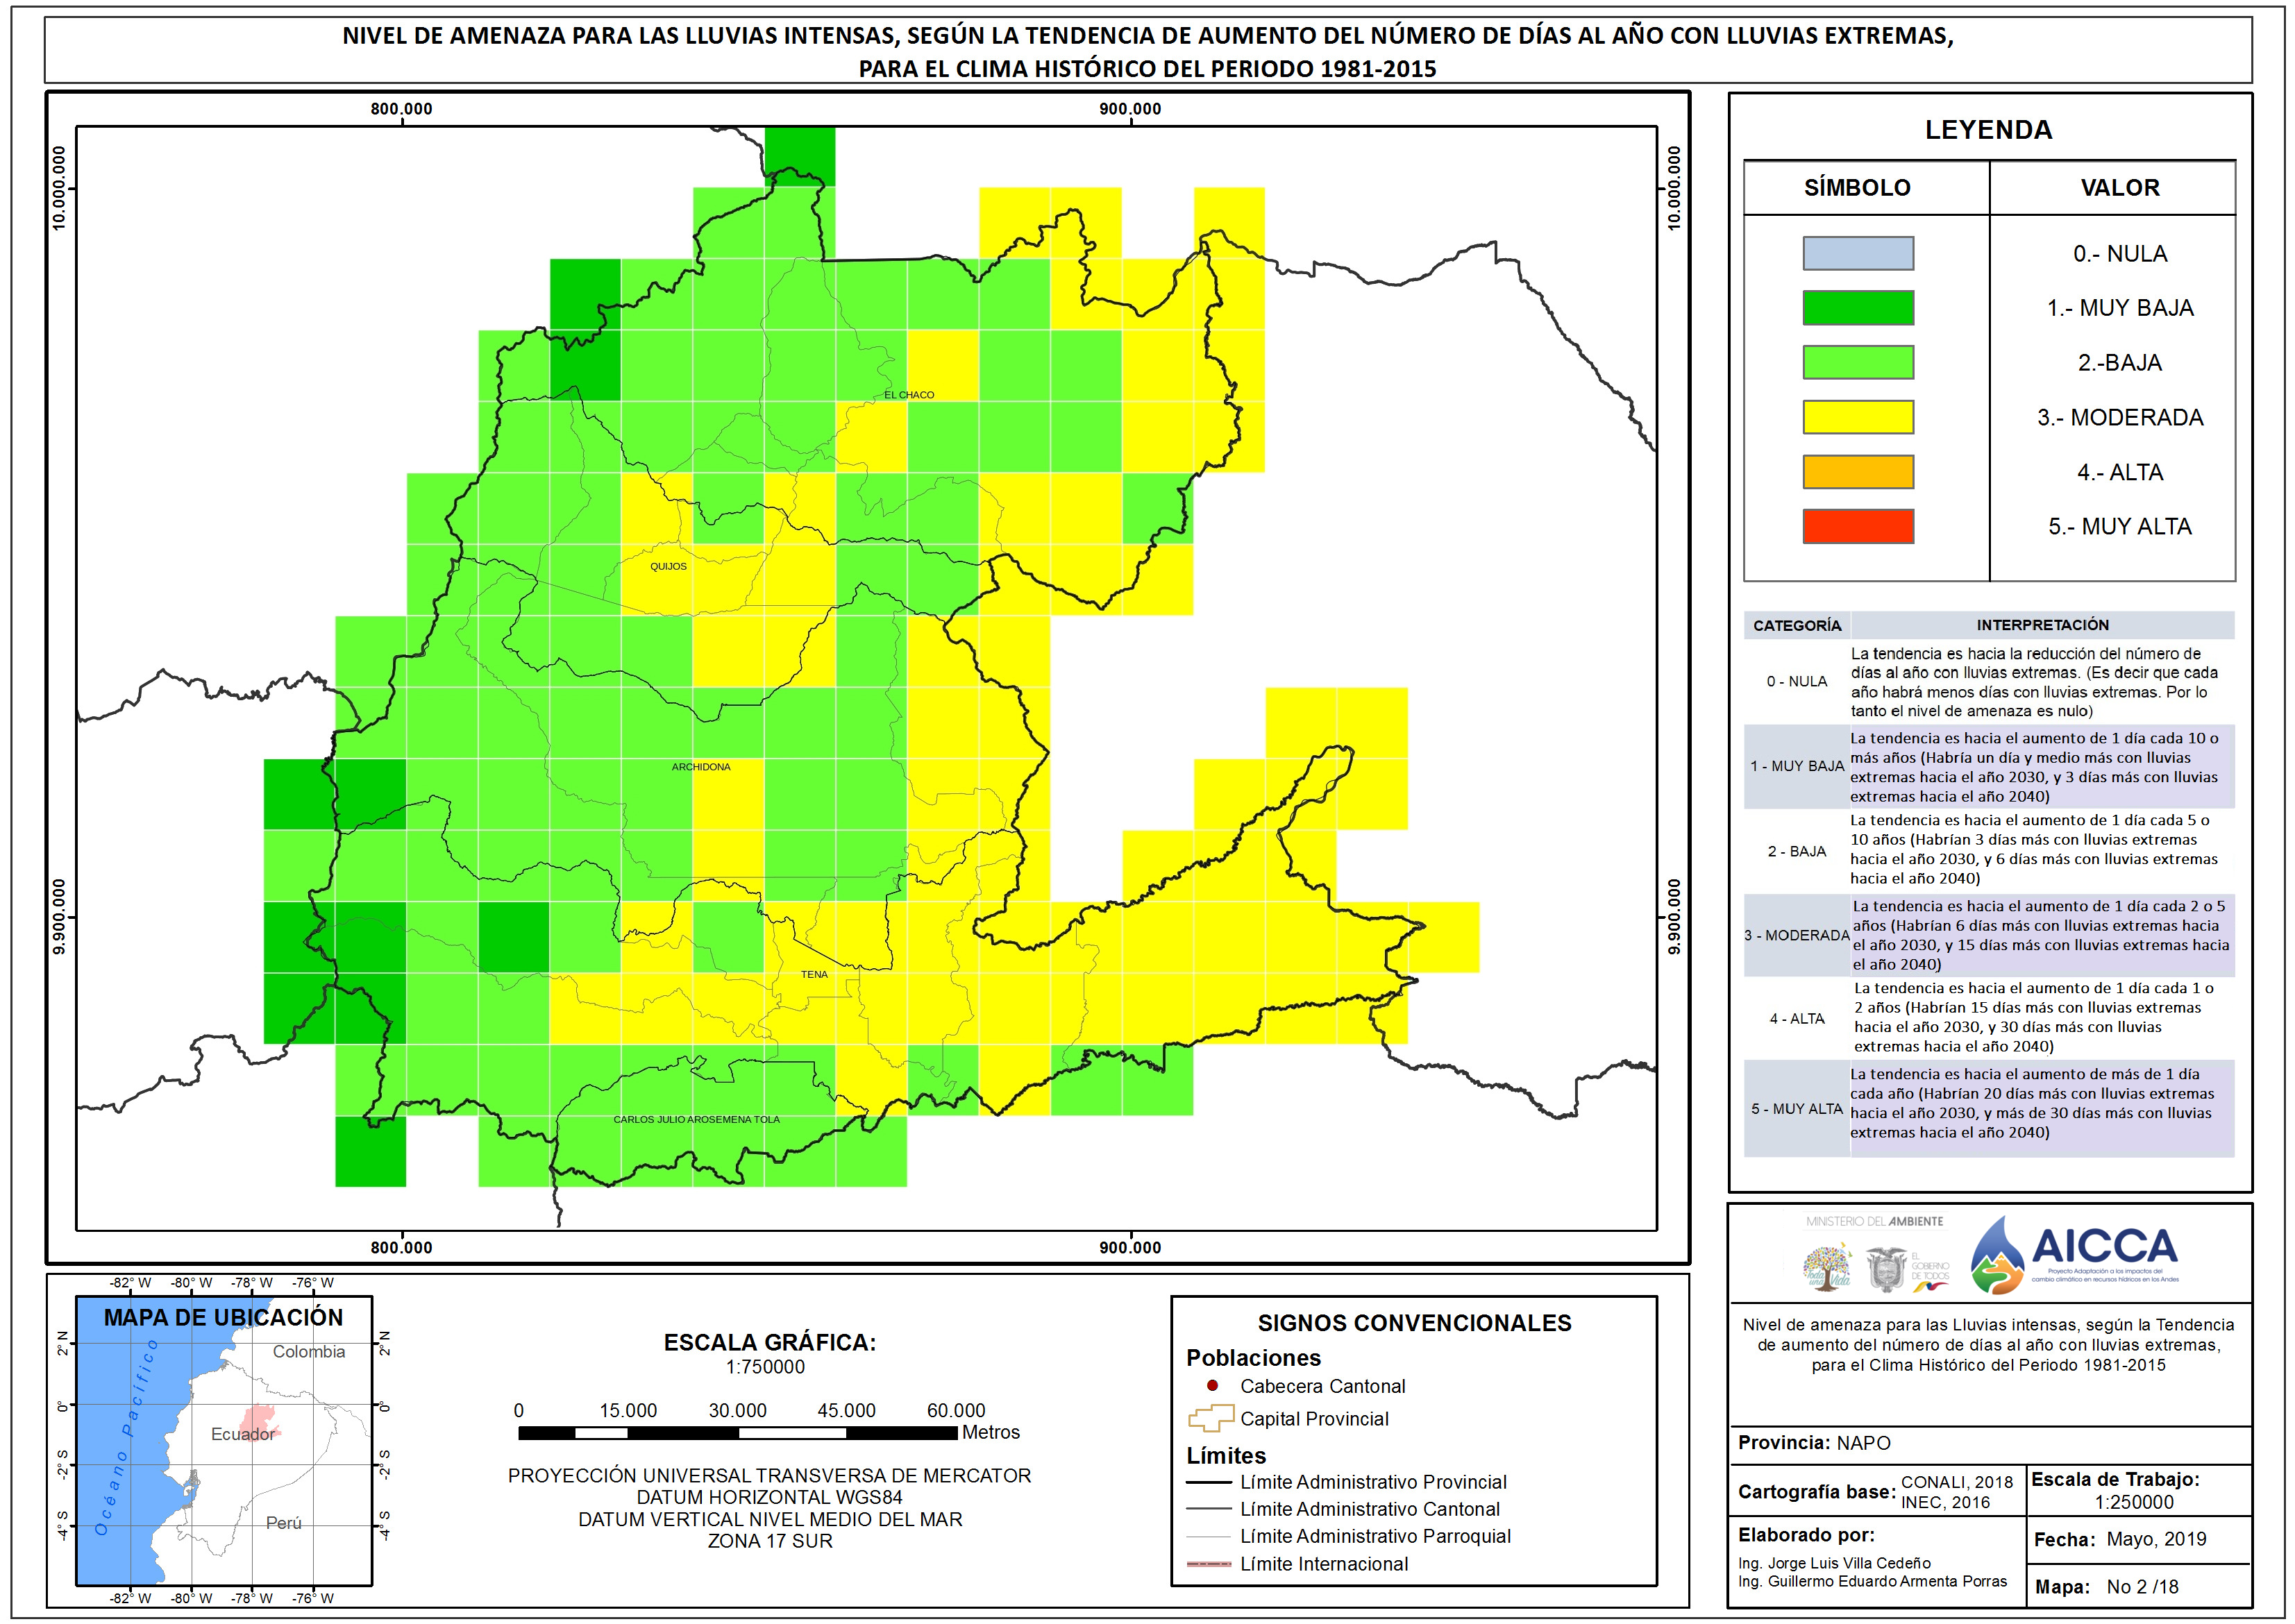The width and height of the screenshot is (2295, 1624).
Task: Click the LEYENDA heading
Action: point(1988,130)
